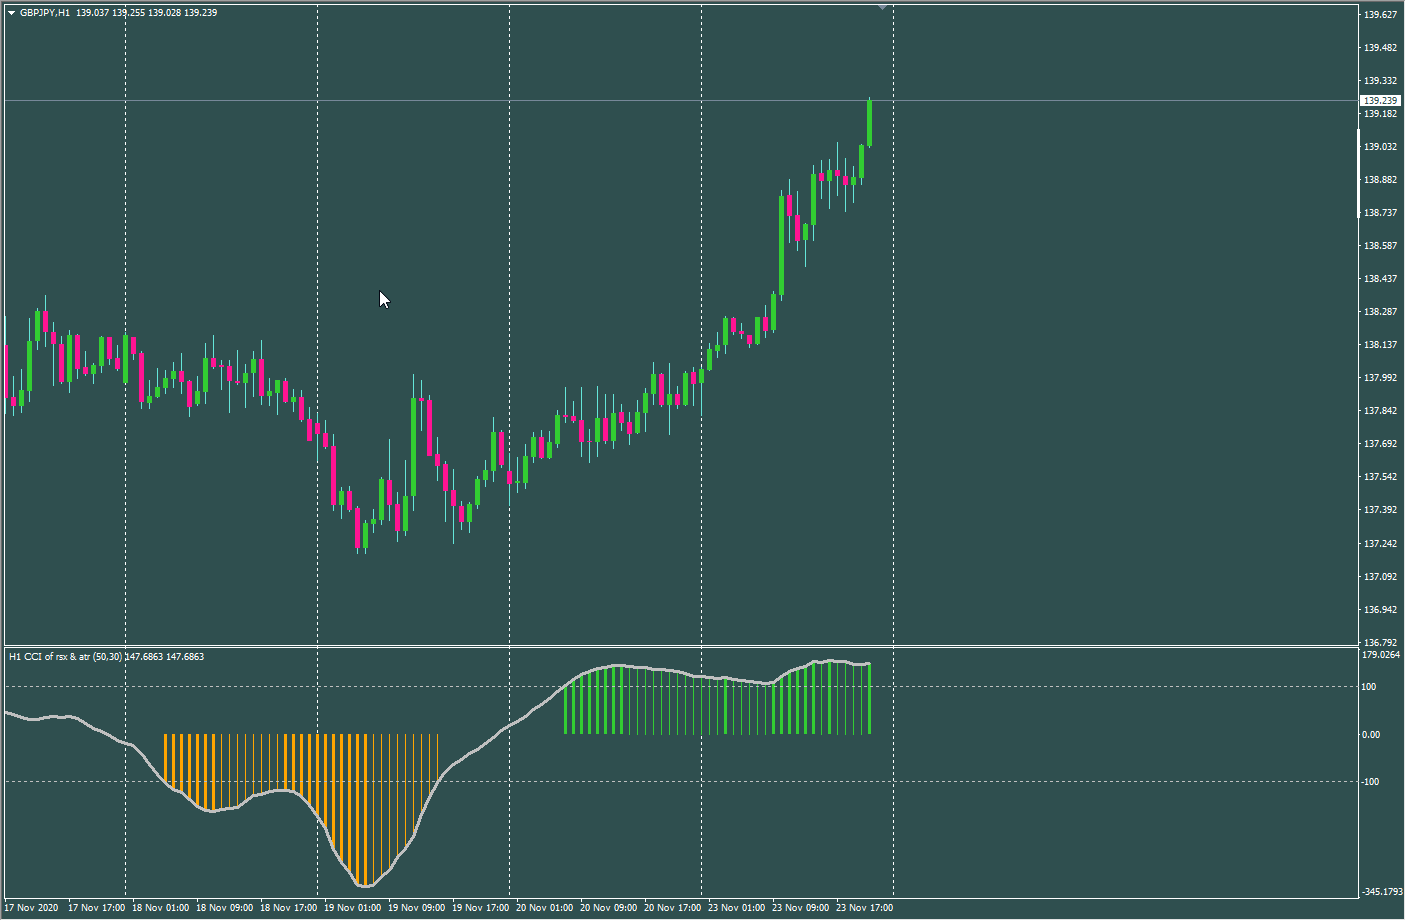Click the GBPJPY,H1 symbol title text
The image size is (1406, 921).
tap(45, 13)
